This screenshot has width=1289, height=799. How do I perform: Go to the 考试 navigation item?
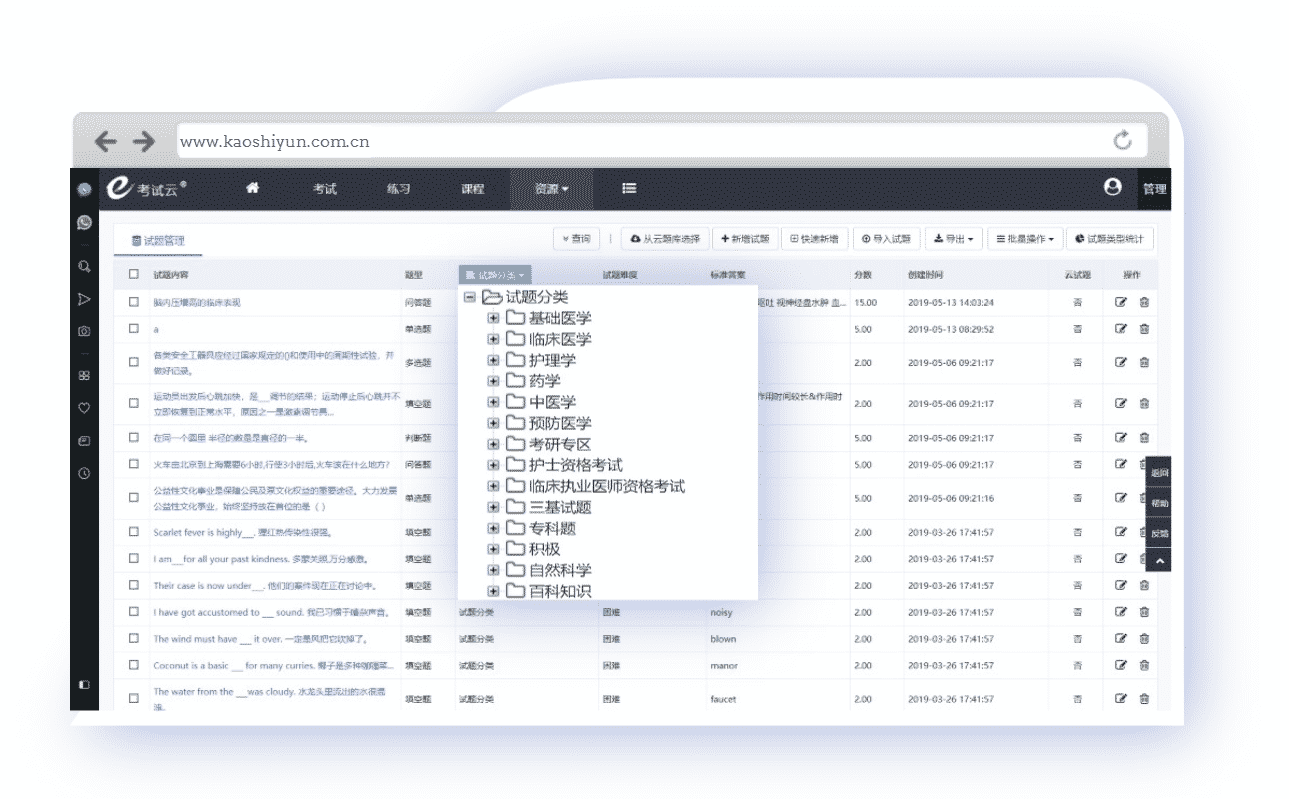point(324,189)
